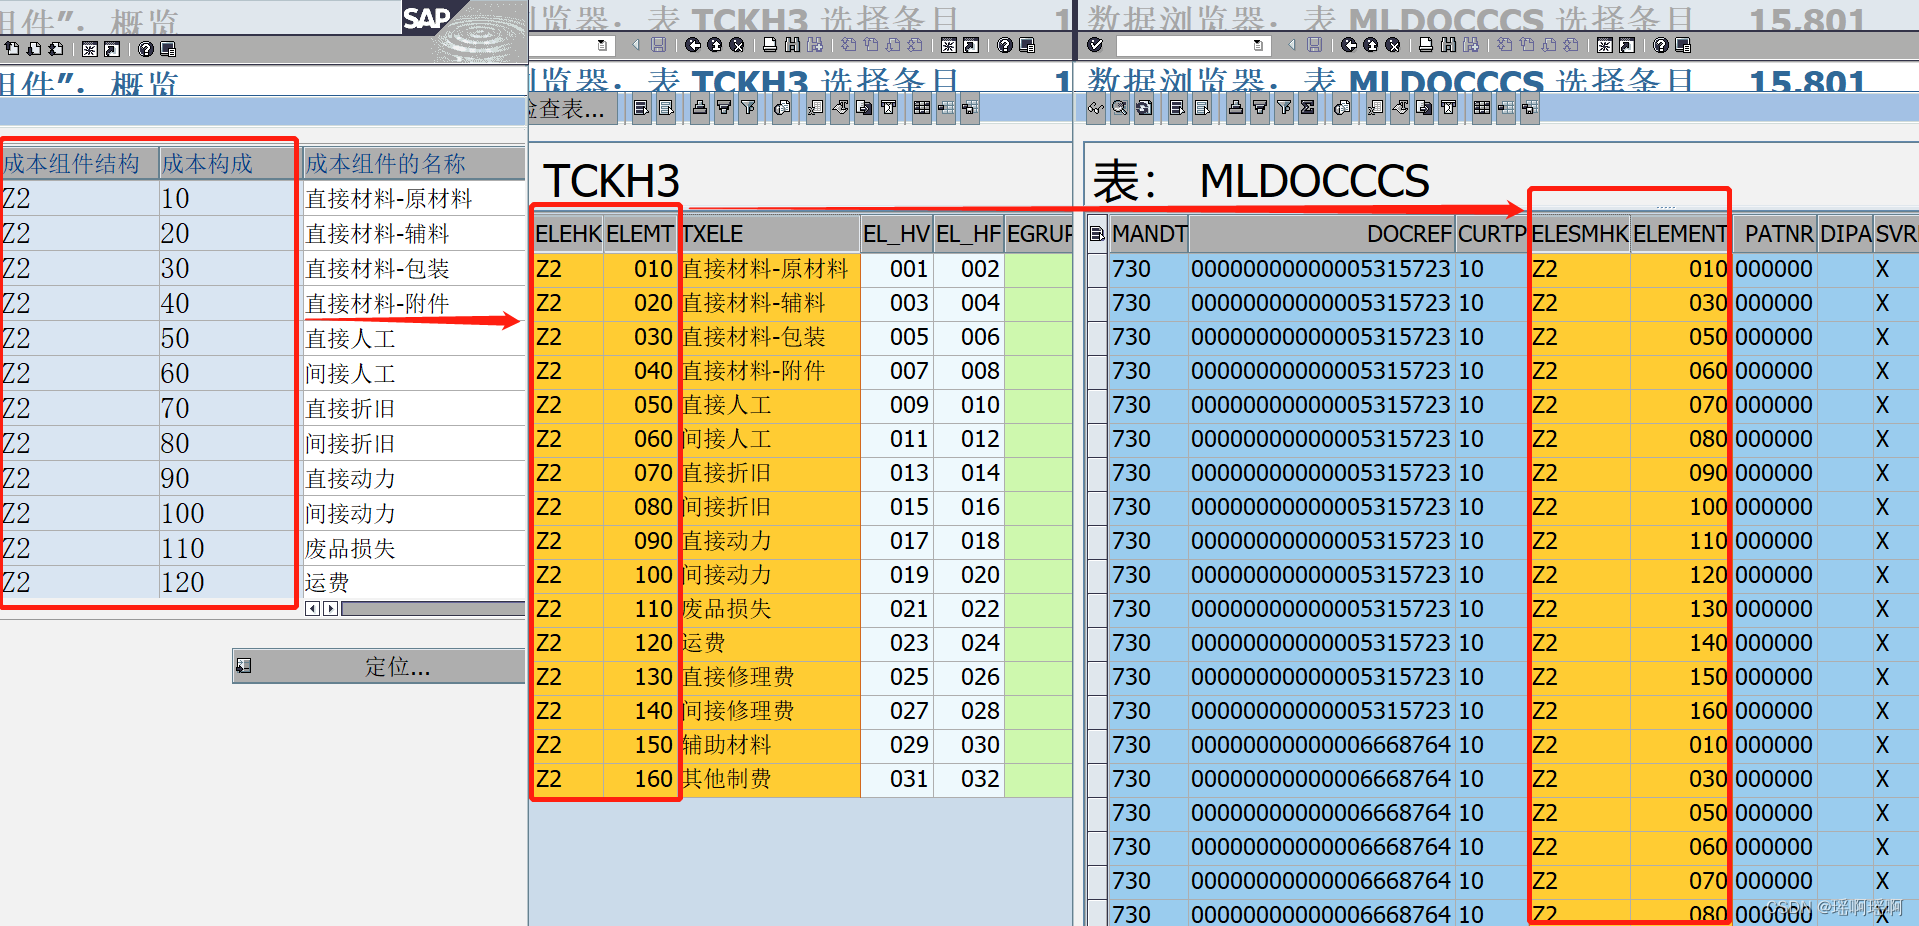
Task: Click Enter checkmark in MLDOCCCS window
Action: [1095, 45]
